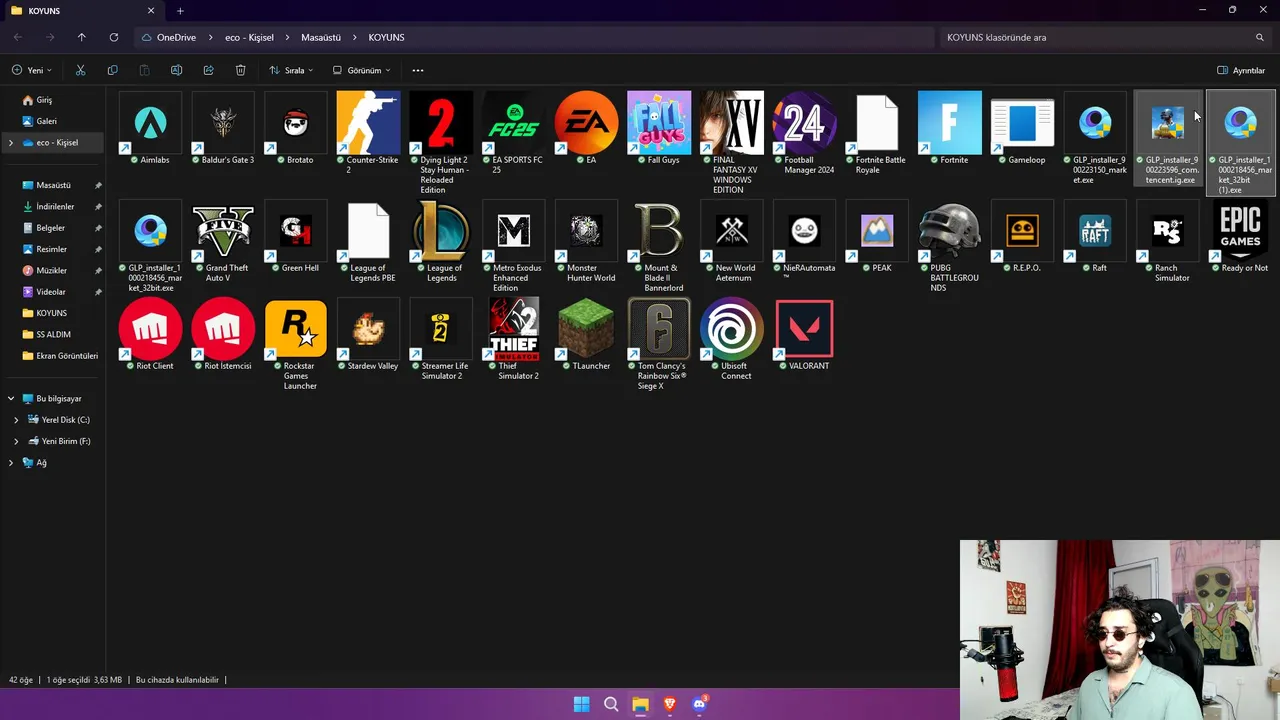The image size is (1280, 720).
Task: Expand Yeni Birim (F:) node
Action: pos(16,441)
